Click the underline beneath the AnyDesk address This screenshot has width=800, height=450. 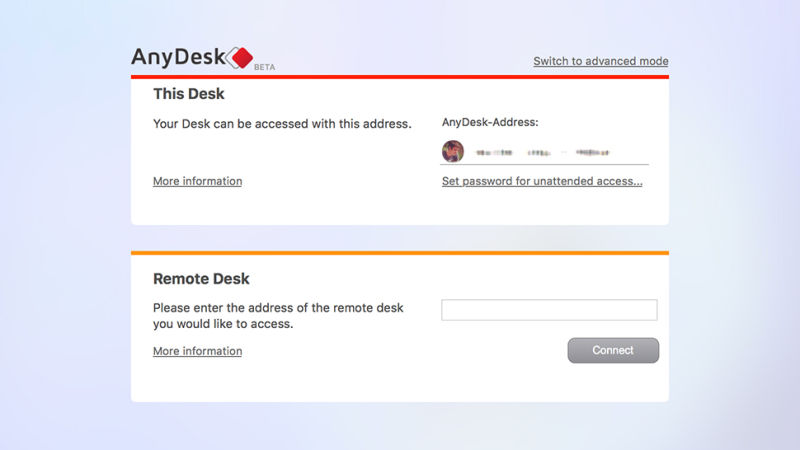545,164
